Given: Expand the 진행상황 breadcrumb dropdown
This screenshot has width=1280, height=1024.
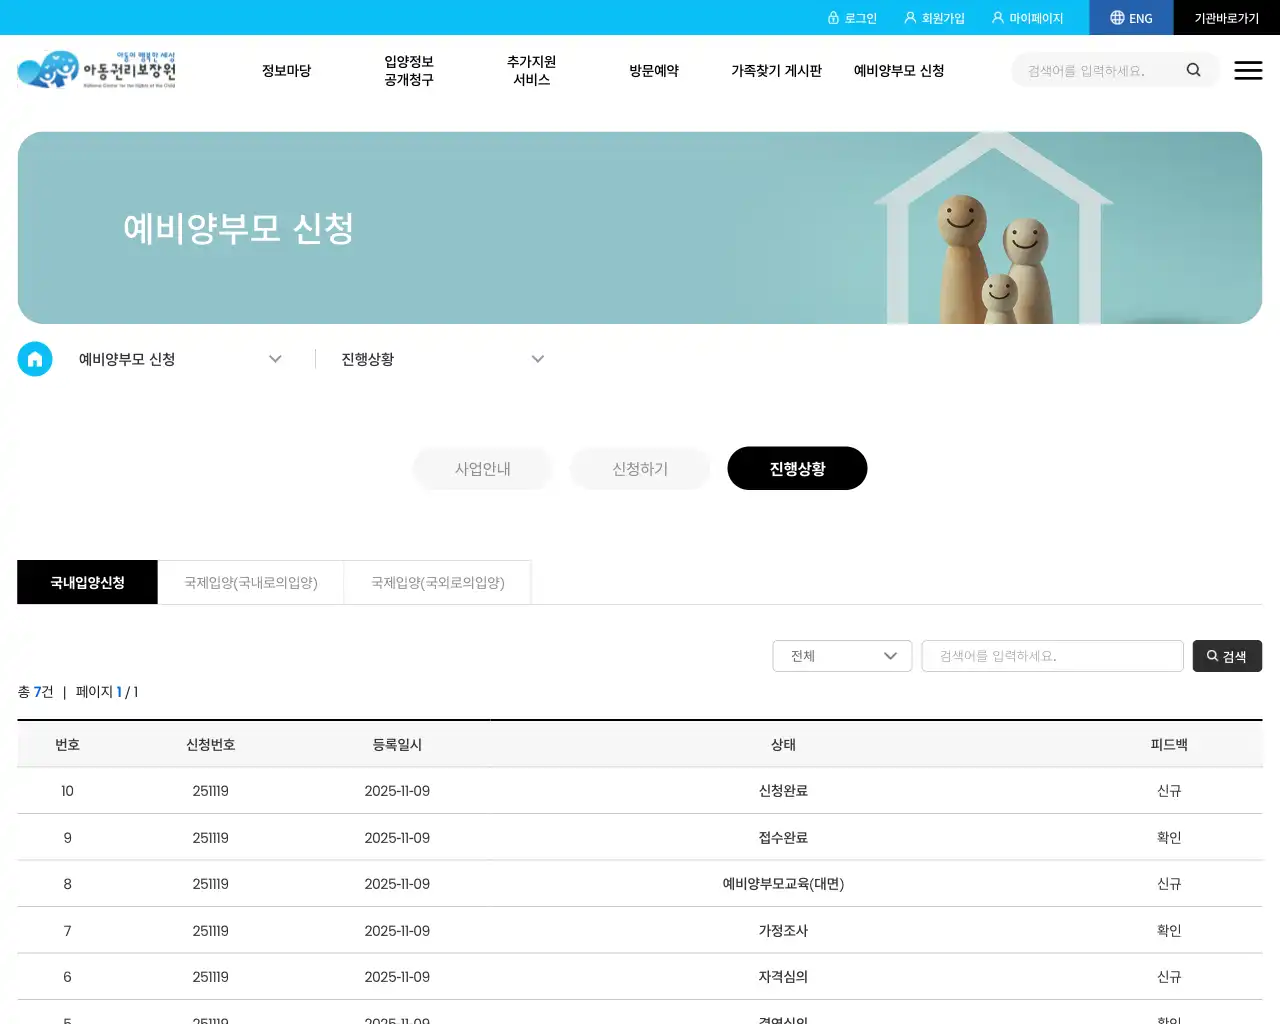Looking at the screenshot, I should [538, 358].
